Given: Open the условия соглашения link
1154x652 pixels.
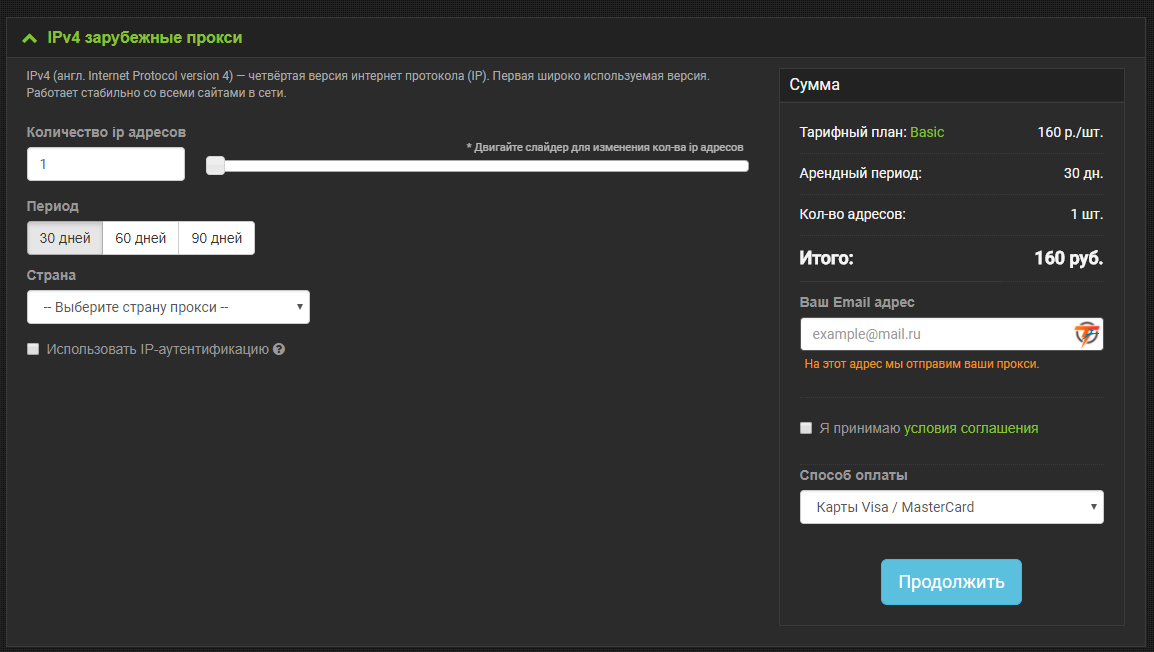Looking at the screenshot, I should point(971,428).
